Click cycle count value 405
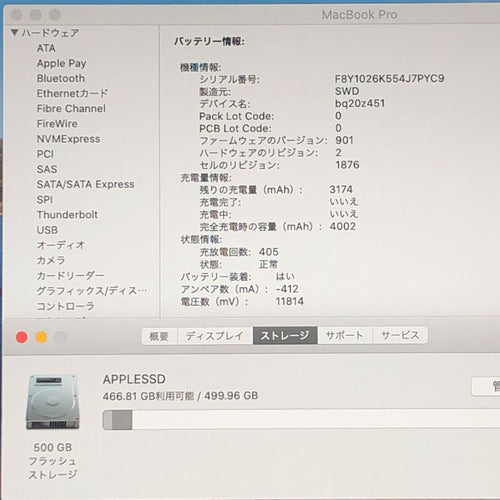The height and width of the screenshot is (500, 500). [x=269, y=252]
